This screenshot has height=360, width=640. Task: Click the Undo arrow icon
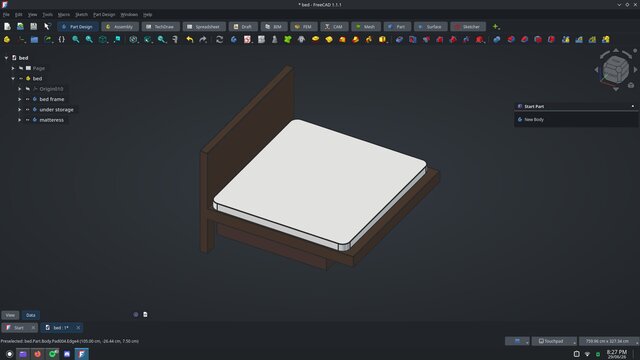tap(190, 40)
